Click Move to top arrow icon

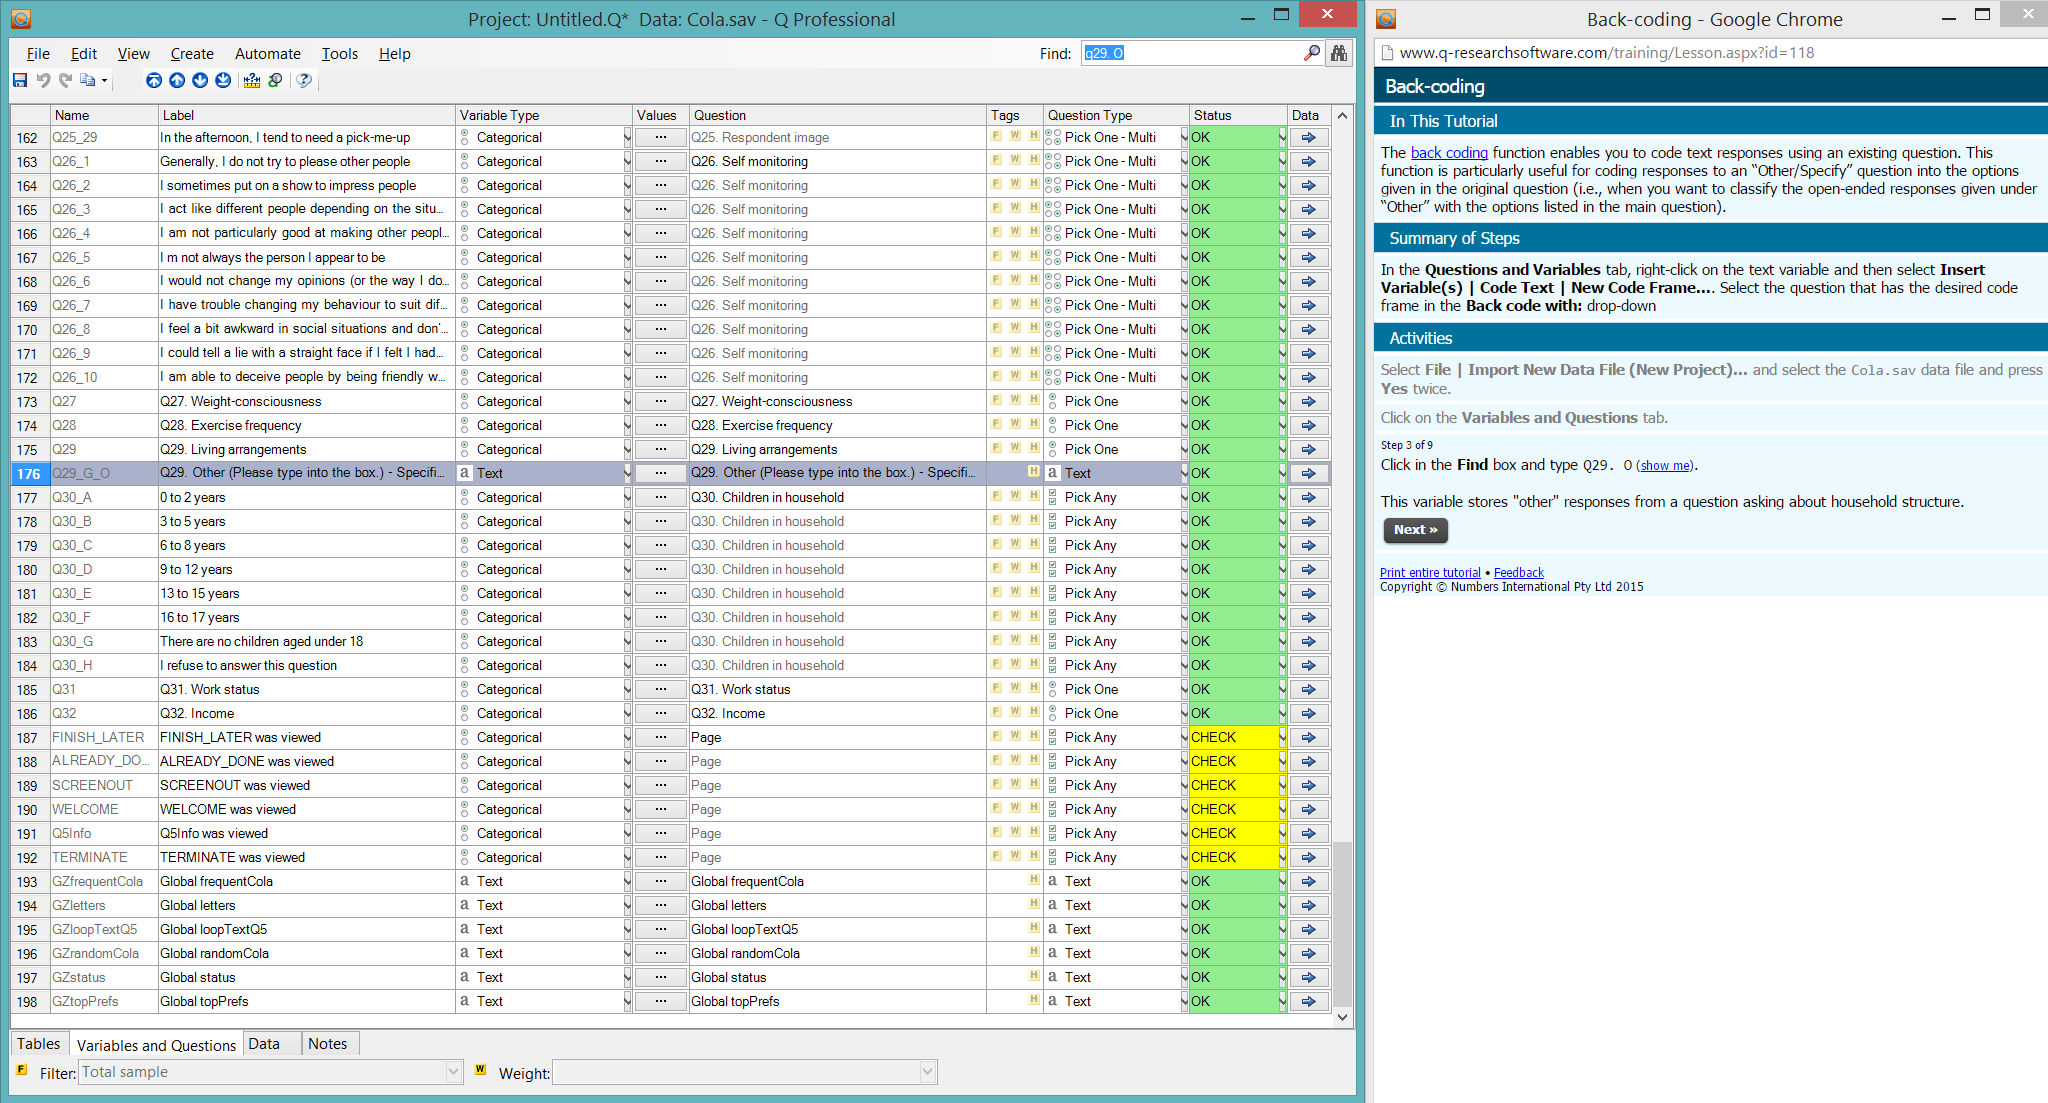point(154,80)
